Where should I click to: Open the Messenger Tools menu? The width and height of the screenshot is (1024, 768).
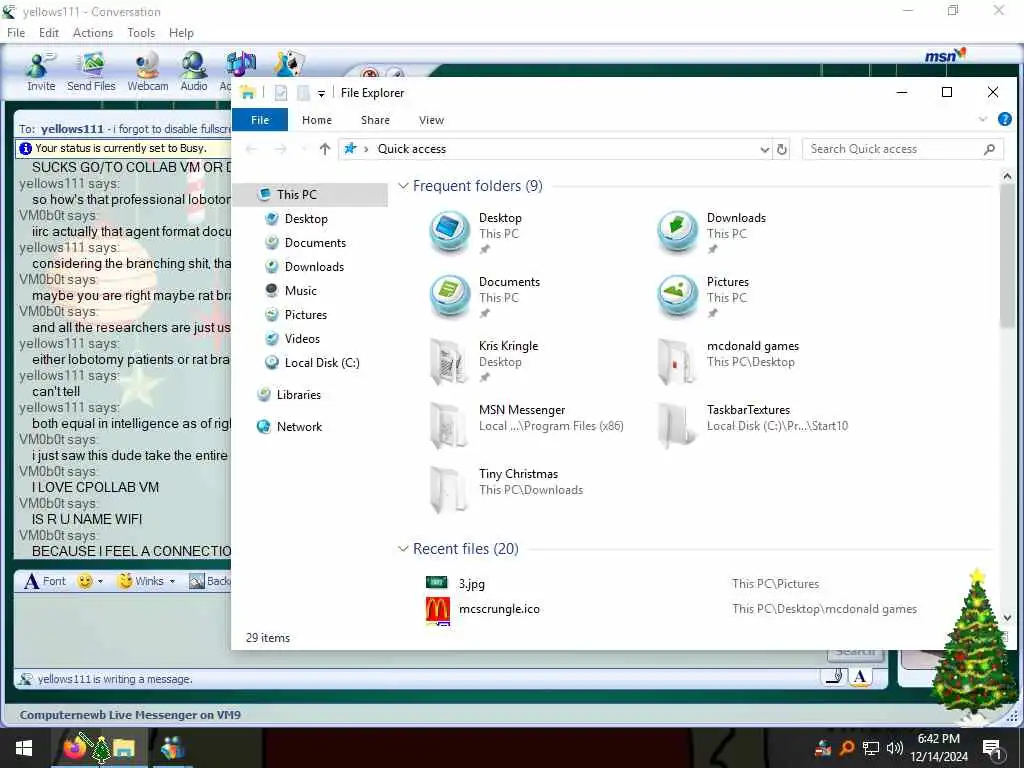coord(141,33)
